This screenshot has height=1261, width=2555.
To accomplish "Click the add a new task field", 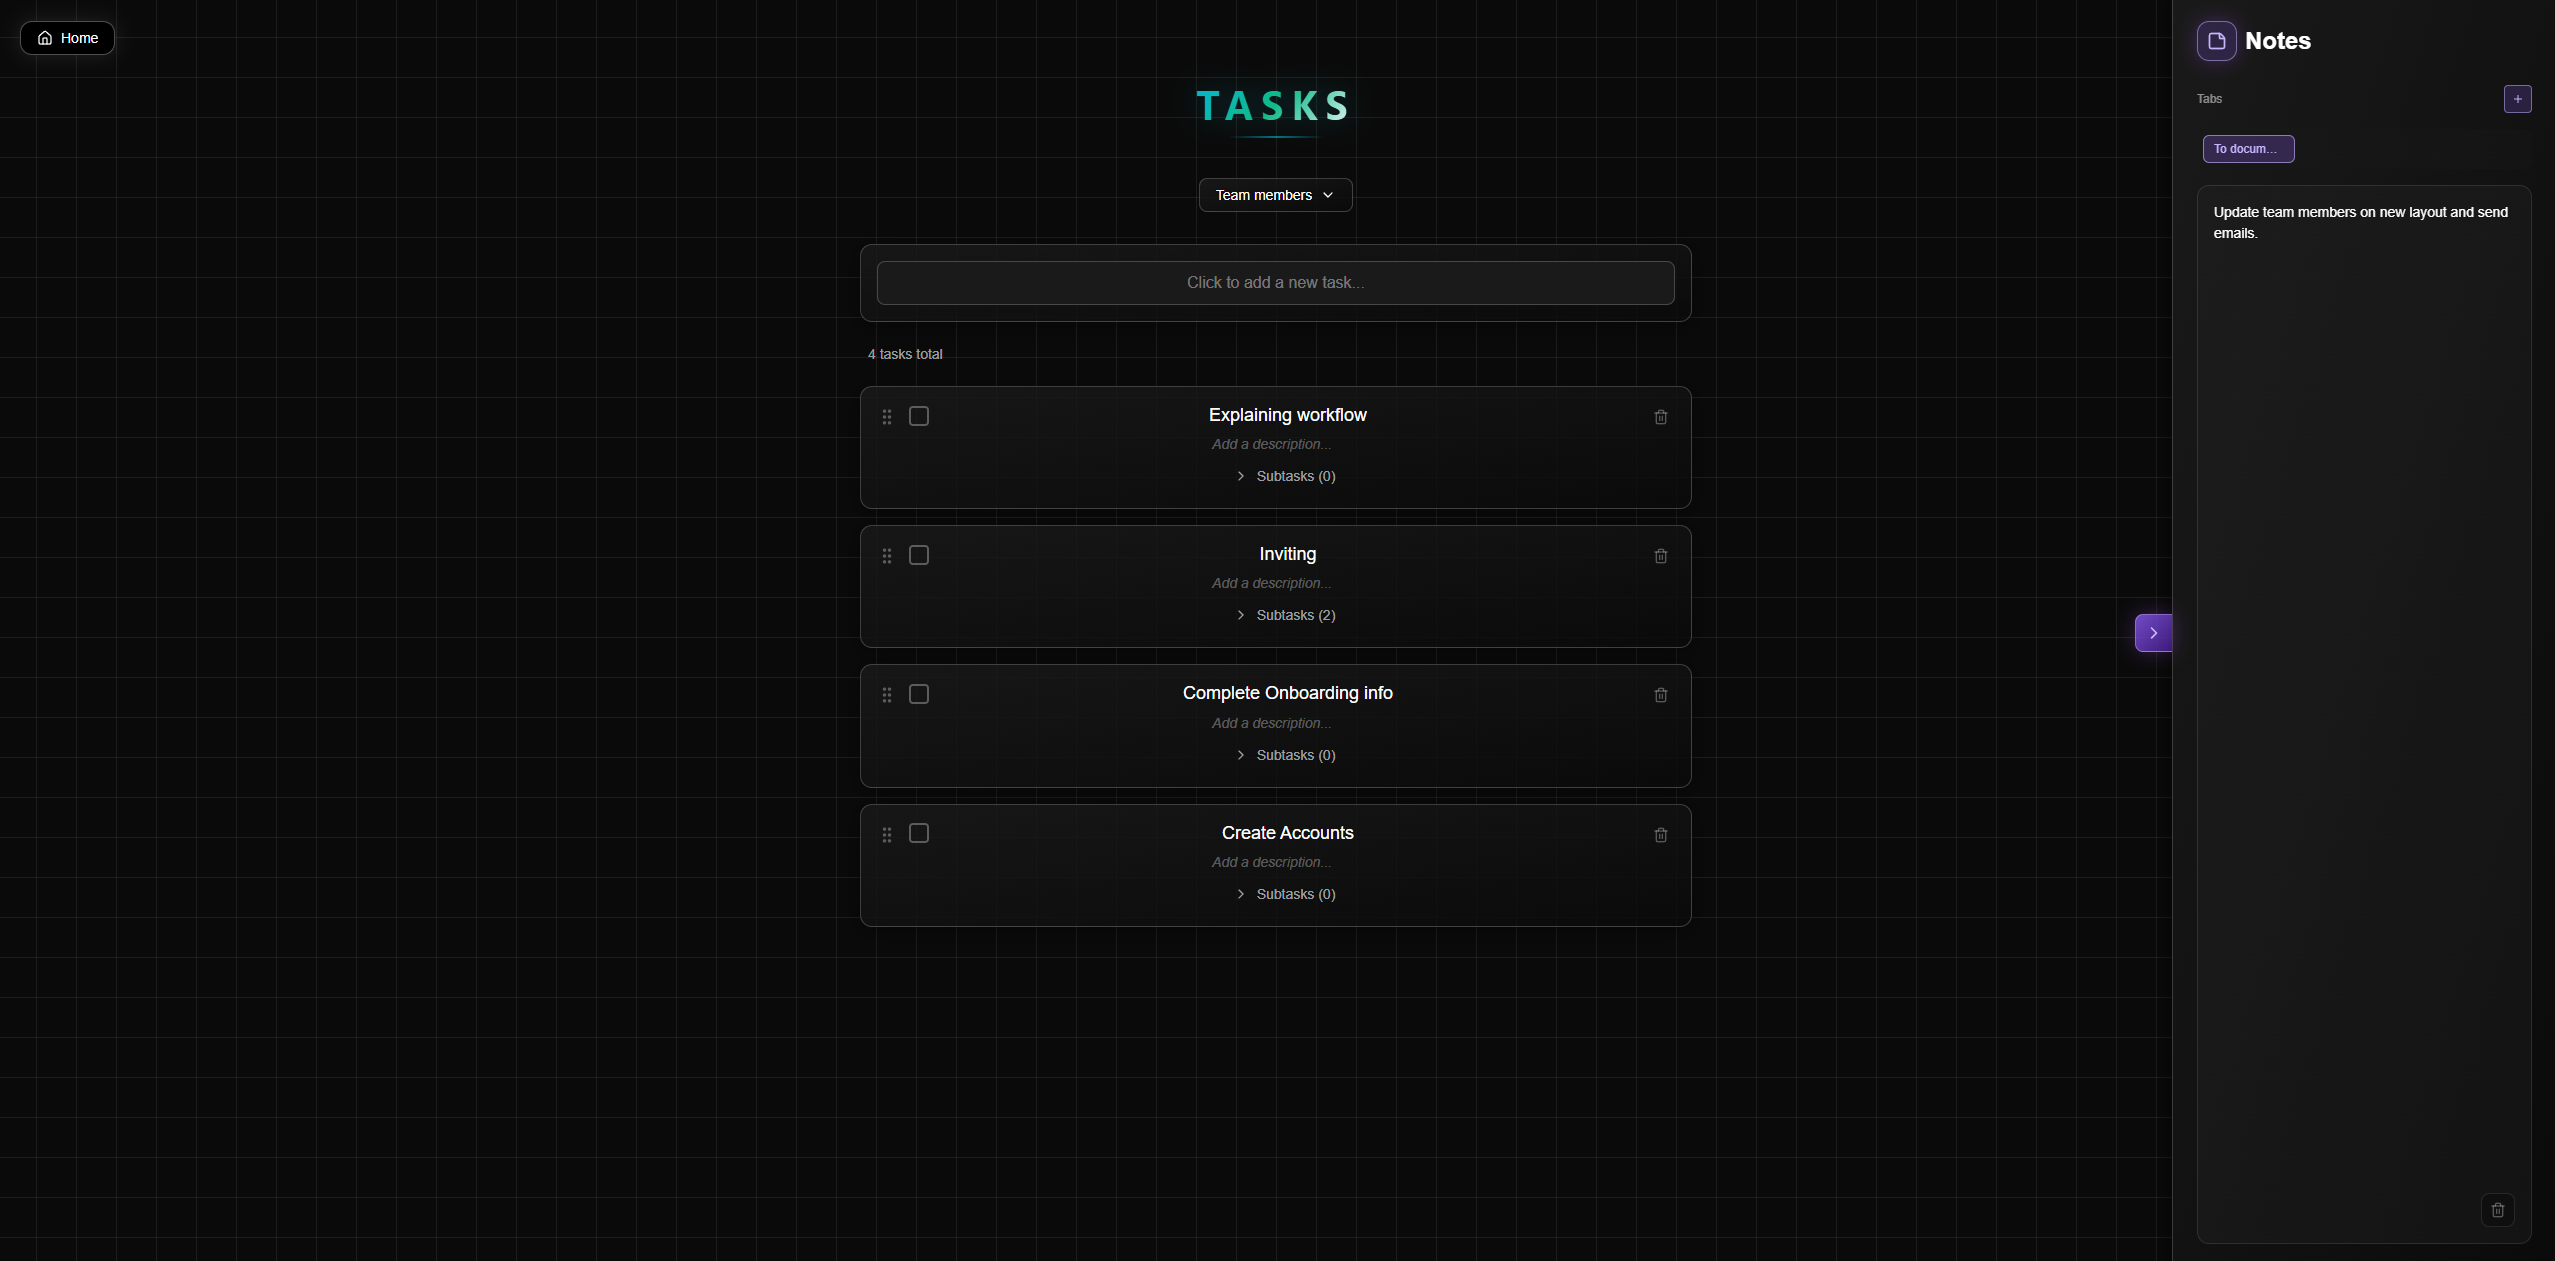I will pos(1273,282).
